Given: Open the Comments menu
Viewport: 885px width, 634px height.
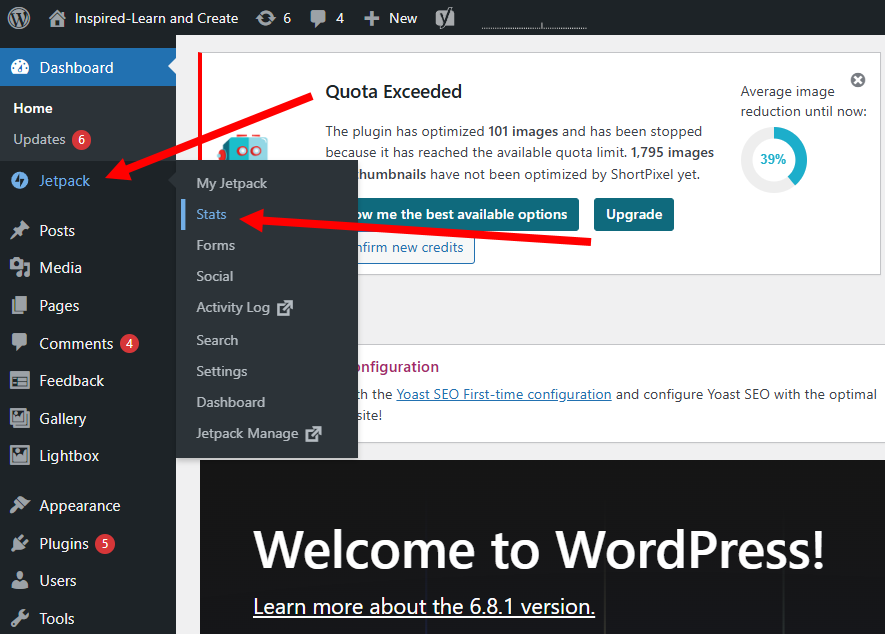Looking at the screenshot, I should point(76,343).
